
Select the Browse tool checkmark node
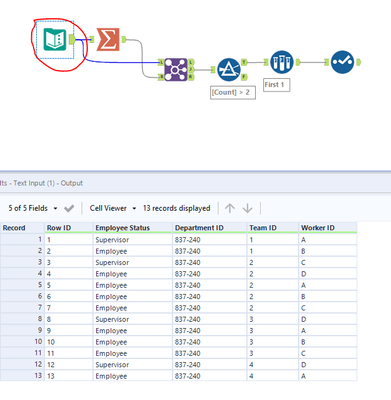coord(343,62)
